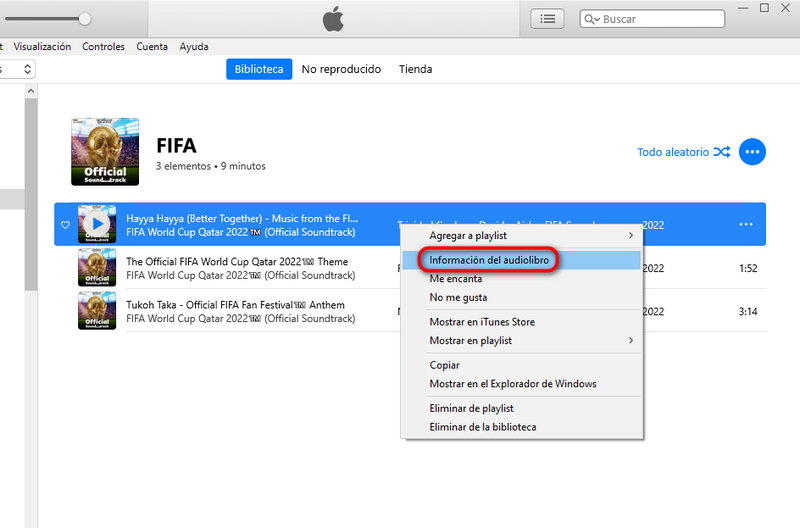Viewport: 800px width, 528px height.
Task: Expand Agregar a playlist submenu
Action: pos(521,236)
